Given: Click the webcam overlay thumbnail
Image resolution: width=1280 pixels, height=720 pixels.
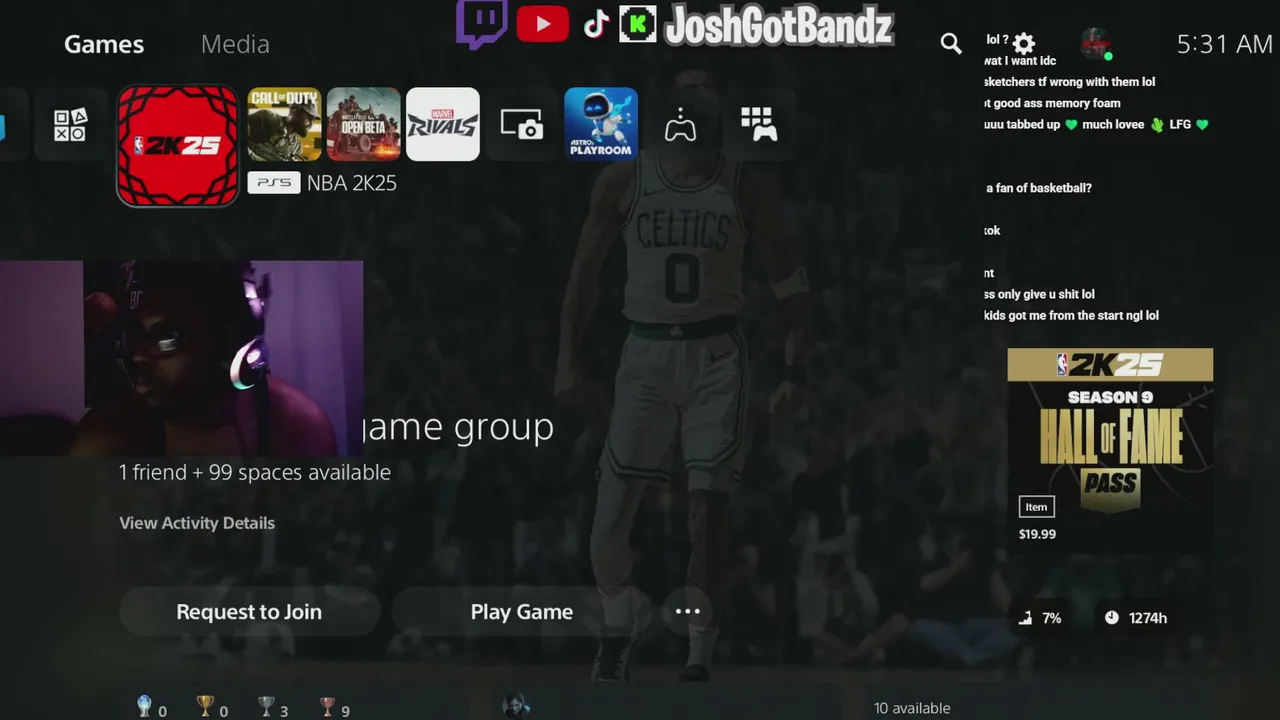Looking at the screenshot, I should coord(181,358).
